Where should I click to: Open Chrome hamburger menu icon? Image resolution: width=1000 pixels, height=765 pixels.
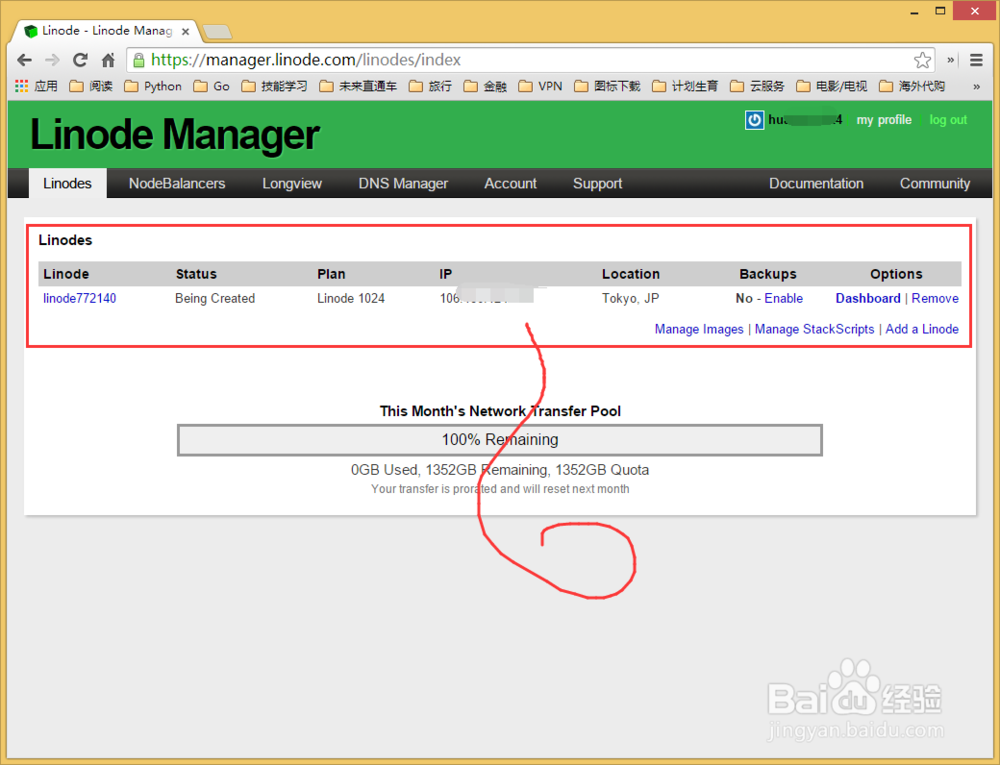coord(976,60)
